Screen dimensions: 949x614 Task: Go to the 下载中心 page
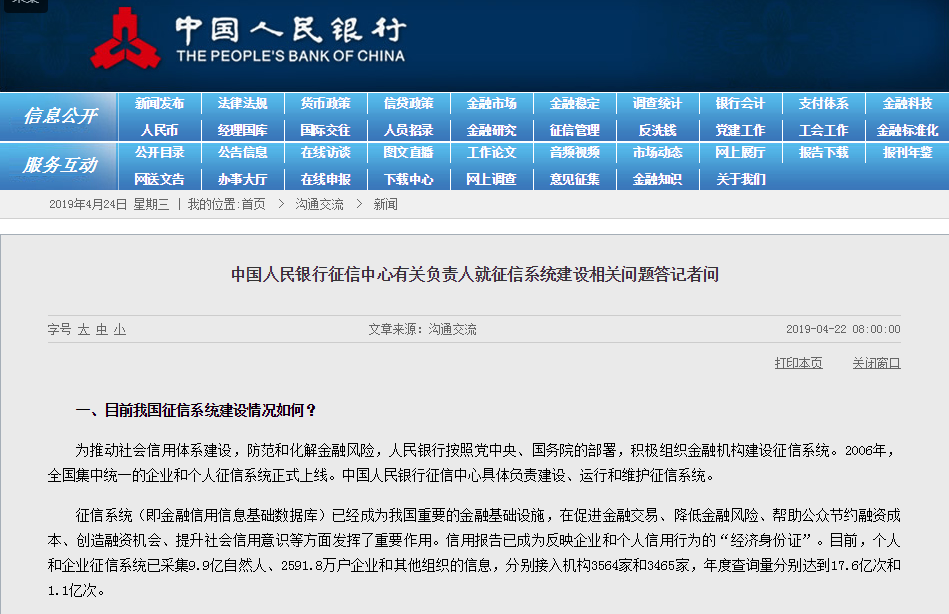pos(408,179)
